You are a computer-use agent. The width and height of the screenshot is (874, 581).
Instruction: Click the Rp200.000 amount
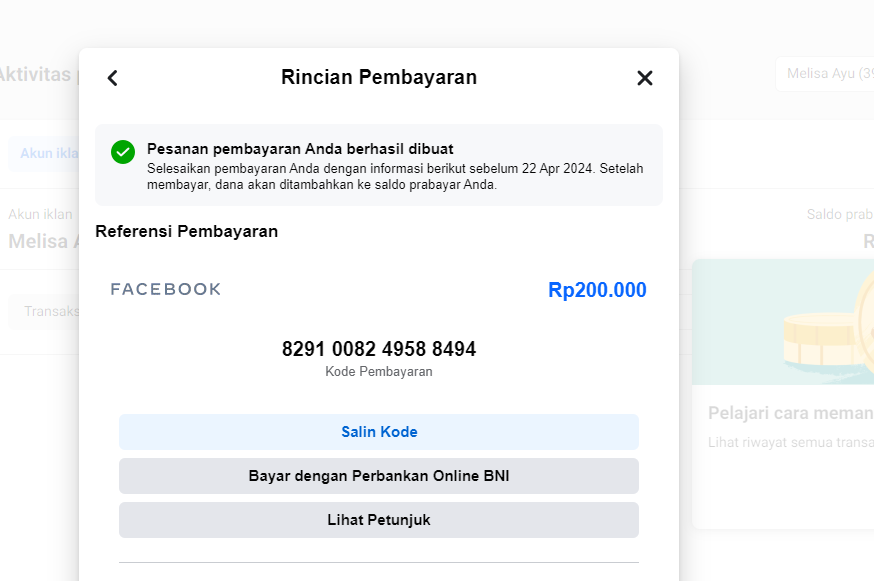click(597, 290)
